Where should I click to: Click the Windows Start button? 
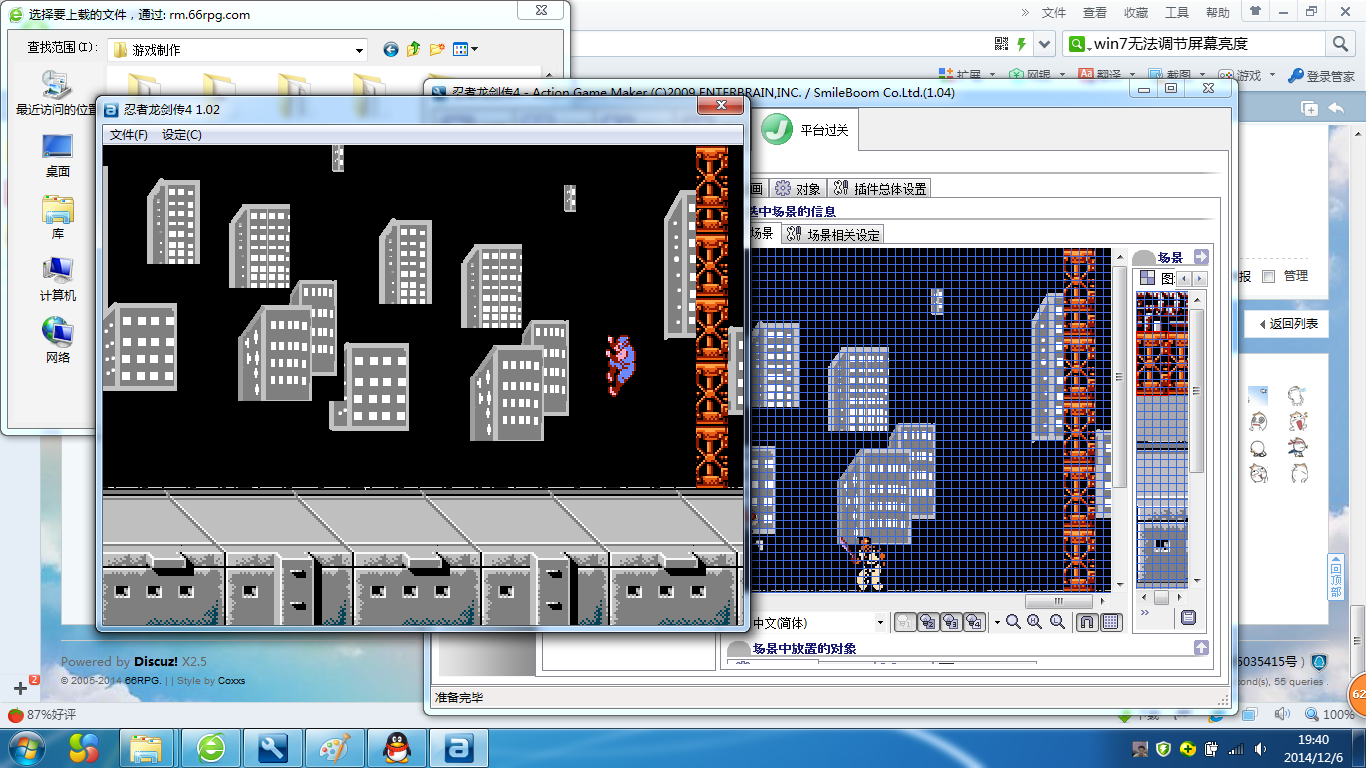tap(26, 747)
